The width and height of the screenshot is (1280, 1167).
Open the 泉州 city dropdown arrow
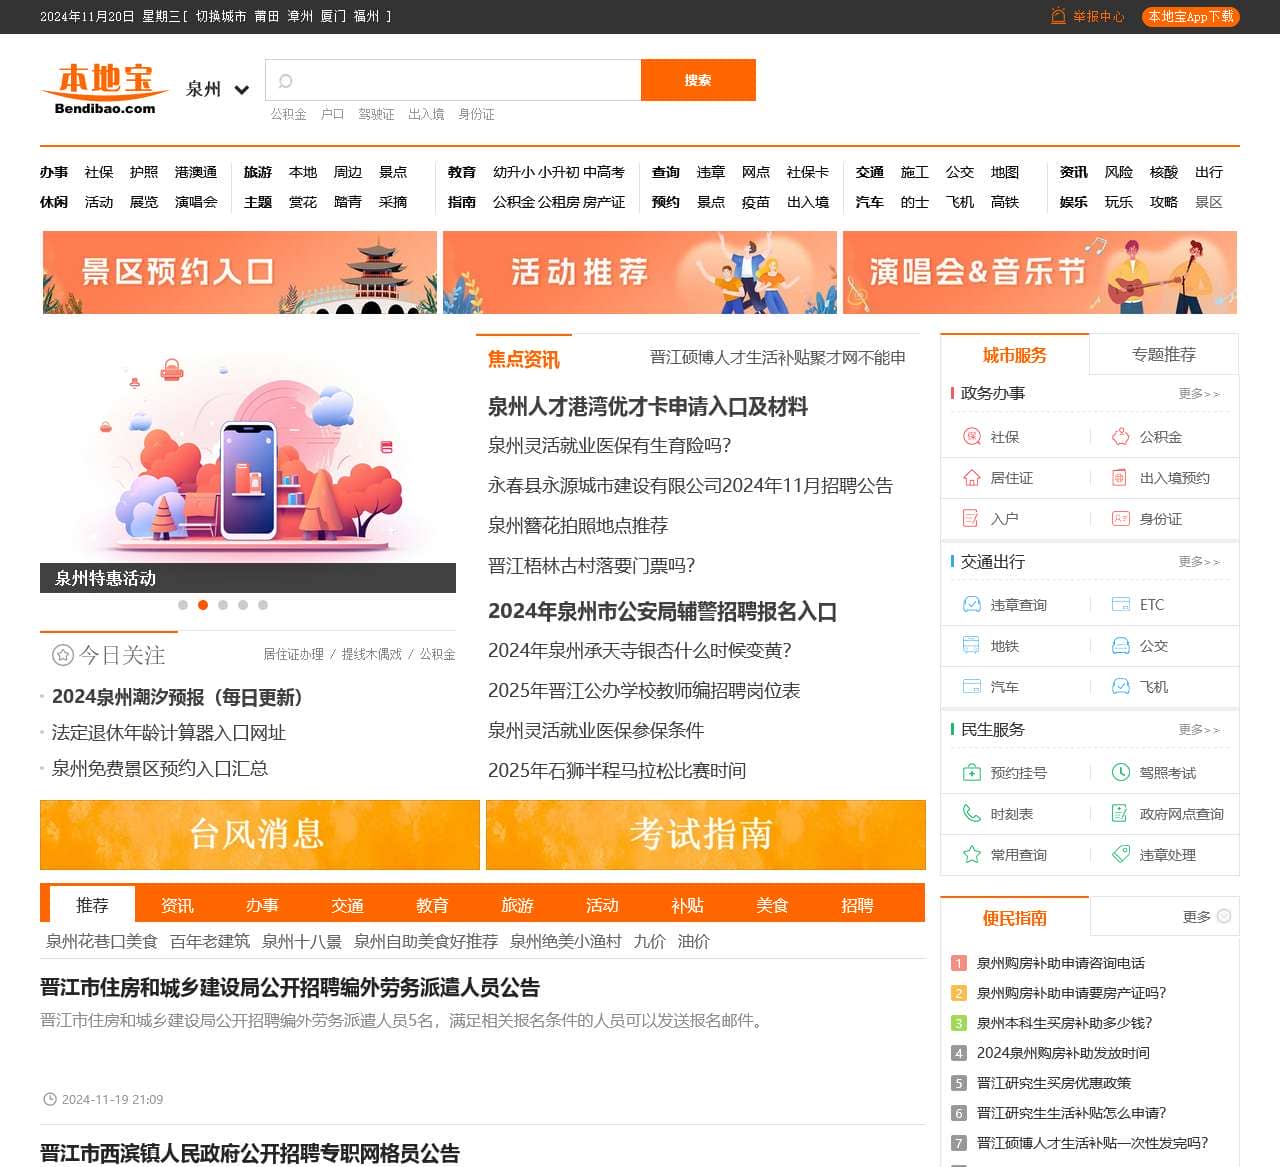(x=241, y=90)
